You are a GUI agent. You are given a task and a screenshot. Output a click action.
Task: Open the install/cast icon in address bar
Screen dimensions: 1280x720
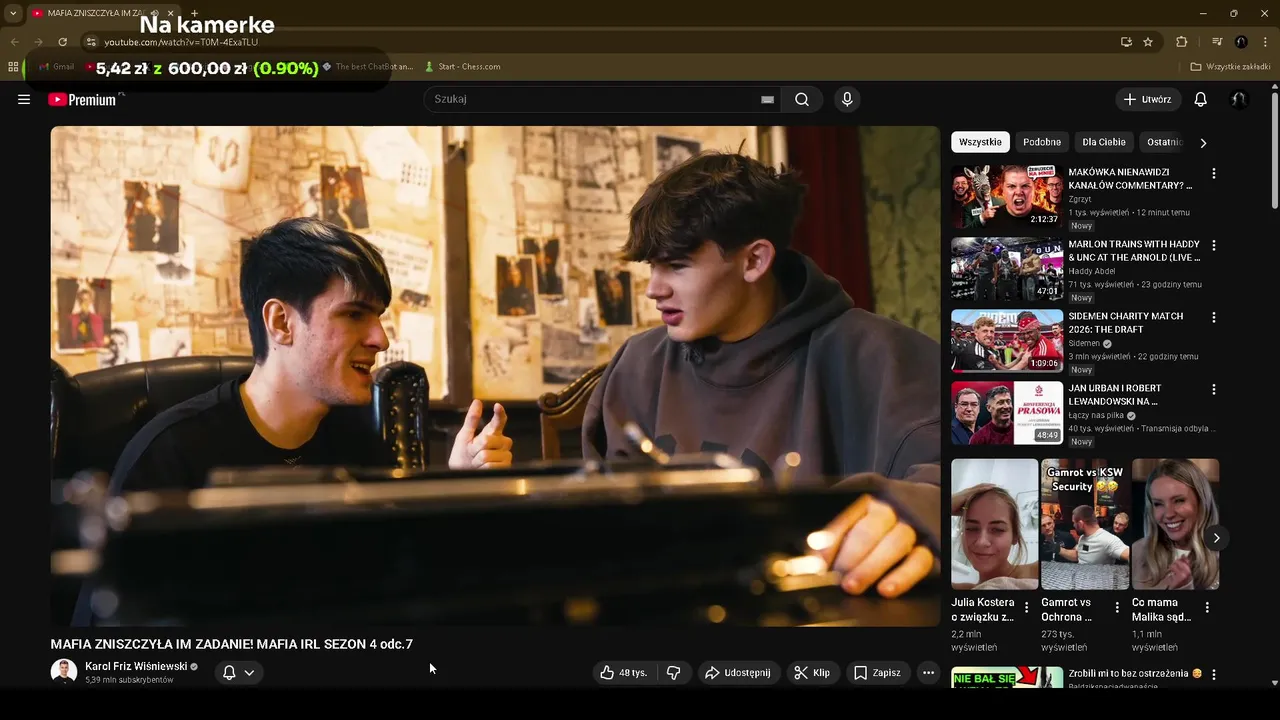[x=1126, y=42]
